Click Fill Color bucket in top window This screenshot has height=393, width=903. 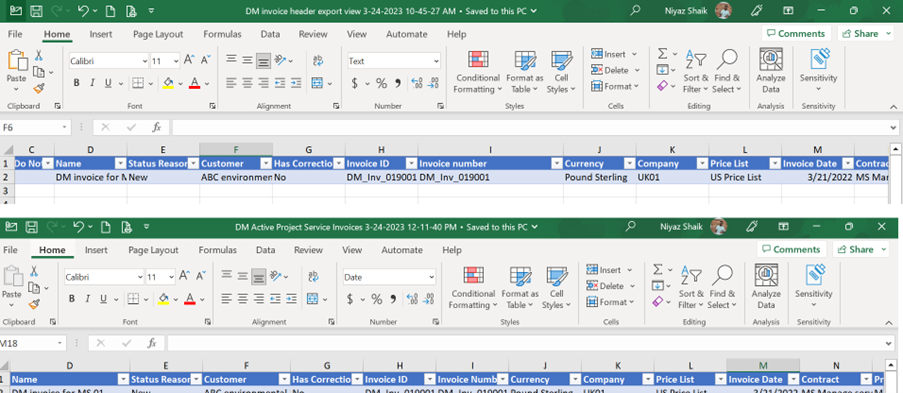tap(168, 84)
